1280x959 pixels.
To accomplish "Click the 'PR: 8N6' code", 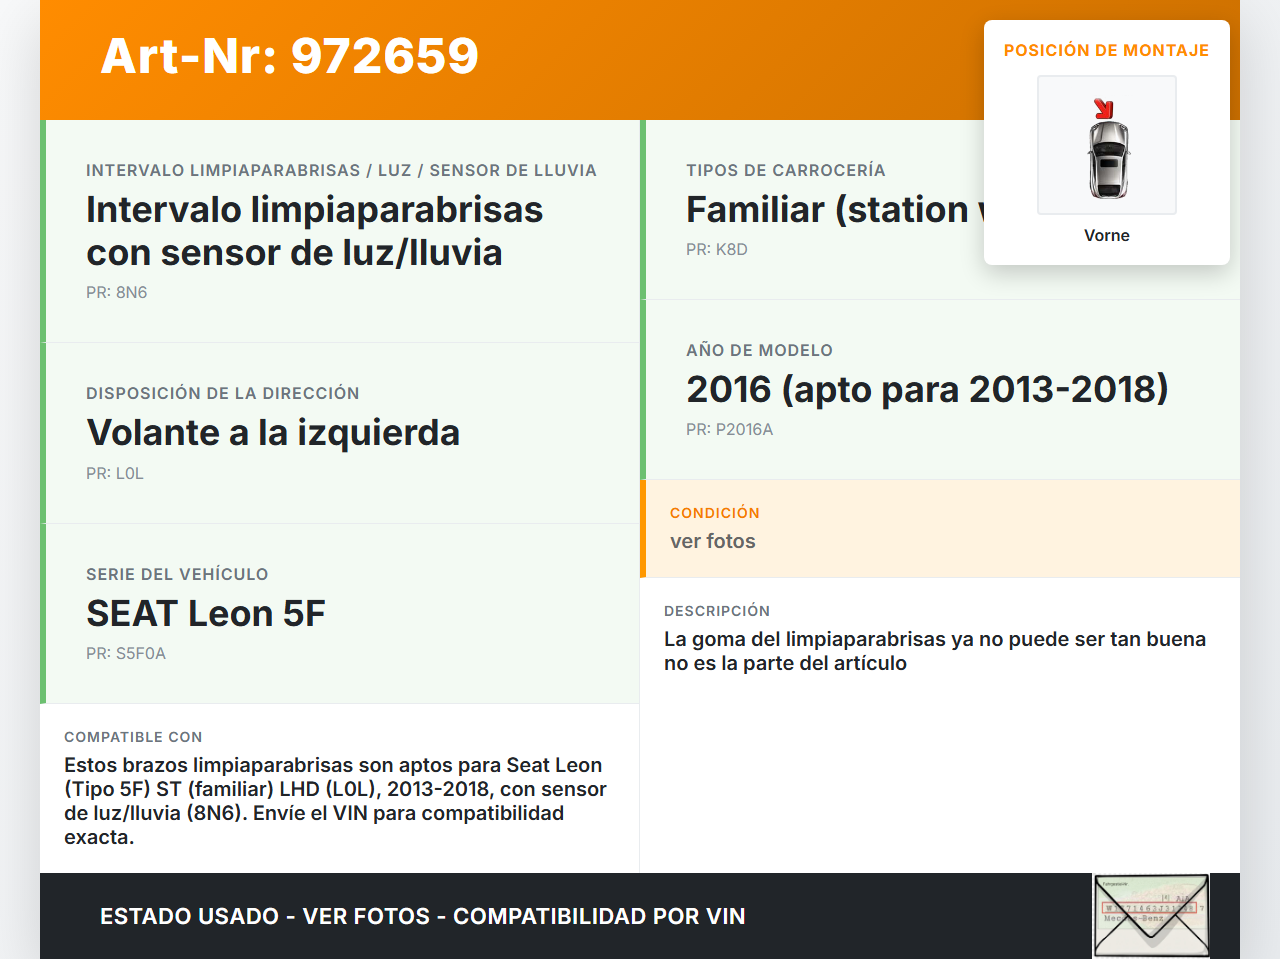I will [117, 292].
